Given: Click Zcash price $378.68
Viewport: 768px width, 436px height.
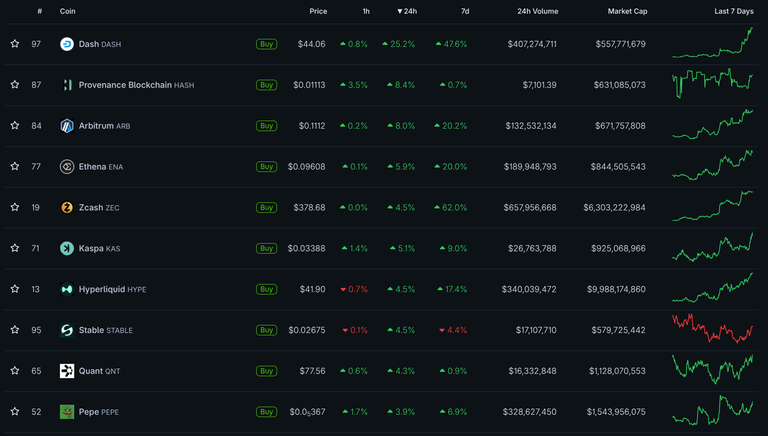Looking at the screenshot, I should tap(310, 208).
